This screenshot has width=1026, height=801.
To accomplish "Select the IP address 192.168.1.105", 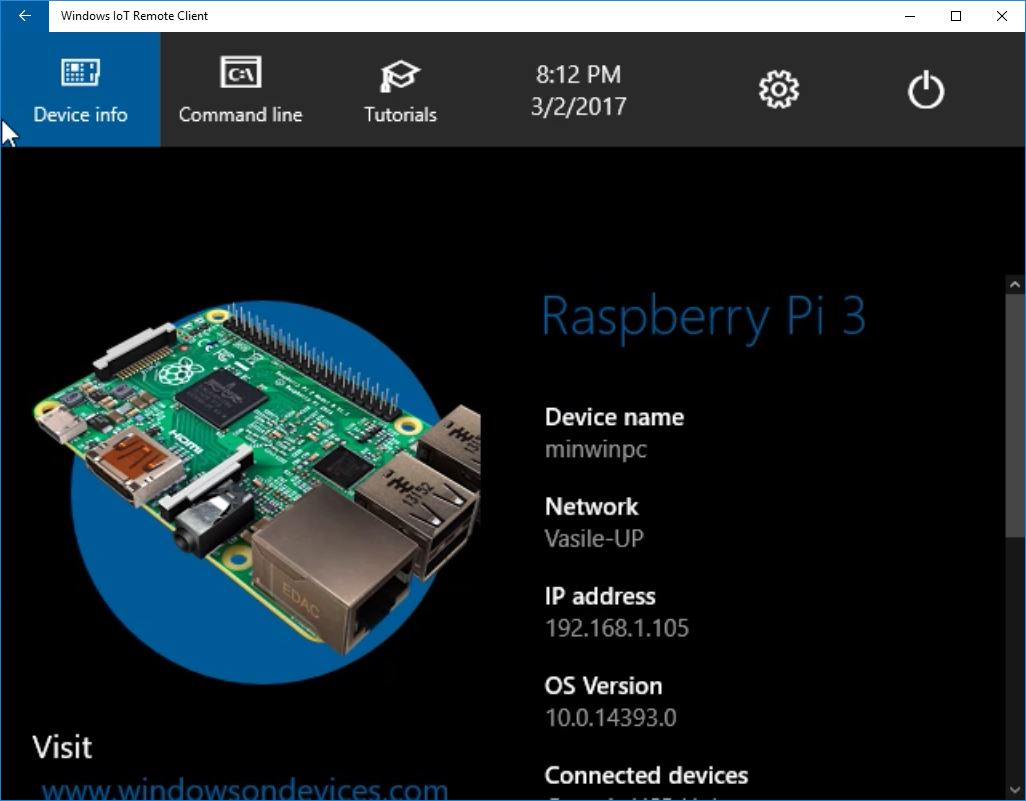I will coord(617,628).
